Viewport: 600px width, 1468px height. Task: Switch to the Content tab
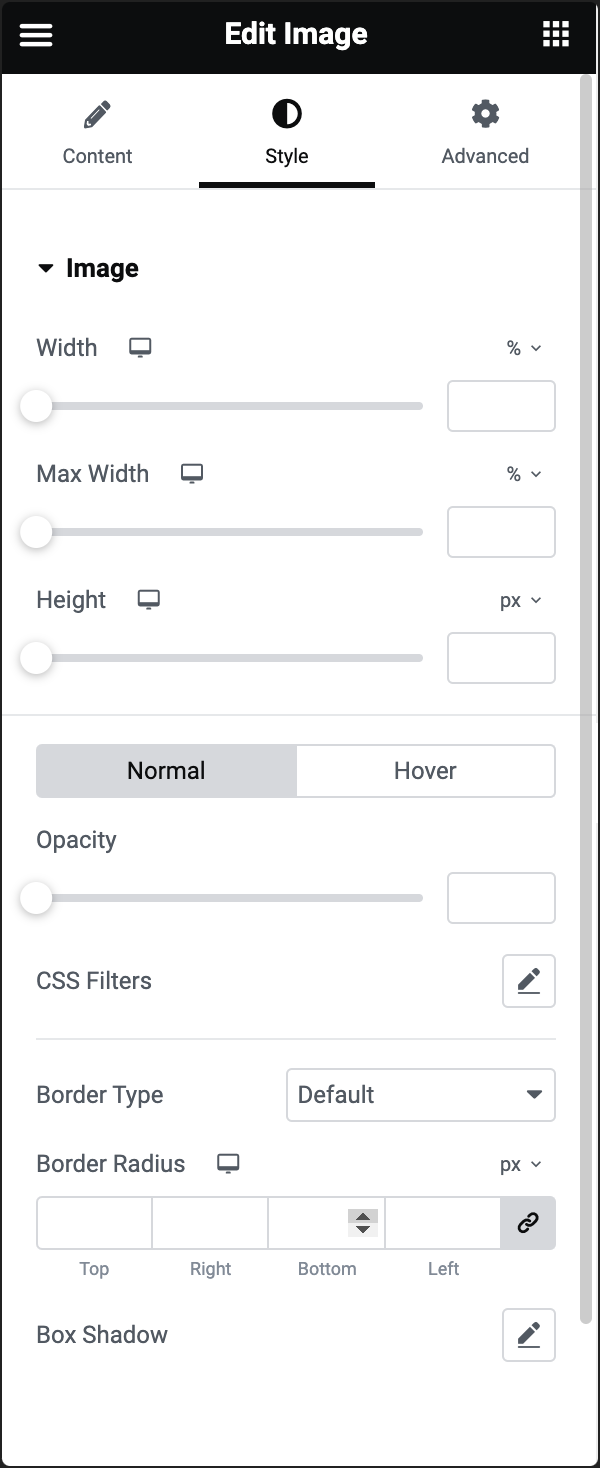97,134
